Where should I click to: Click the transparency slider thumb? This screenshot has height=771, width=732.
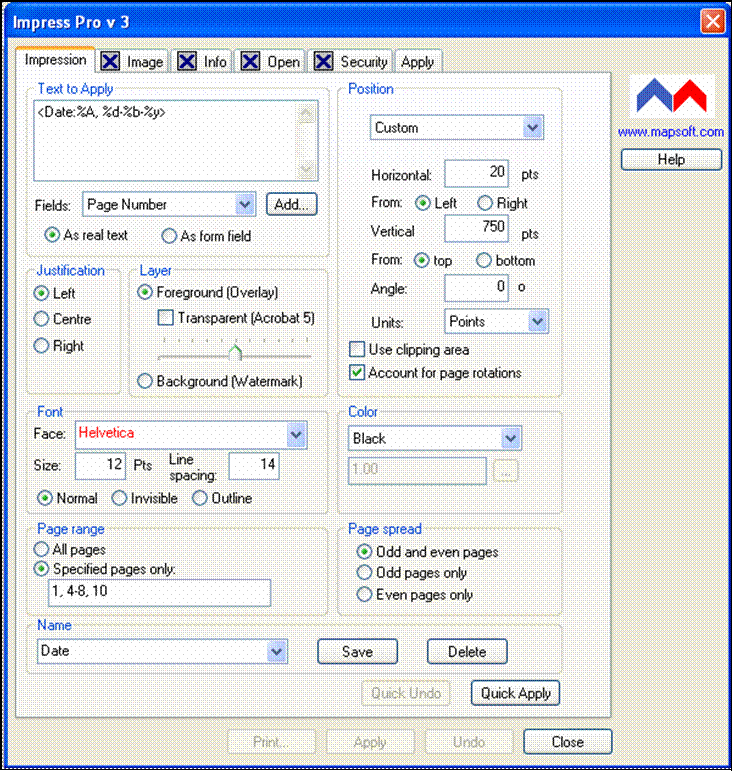235,352
